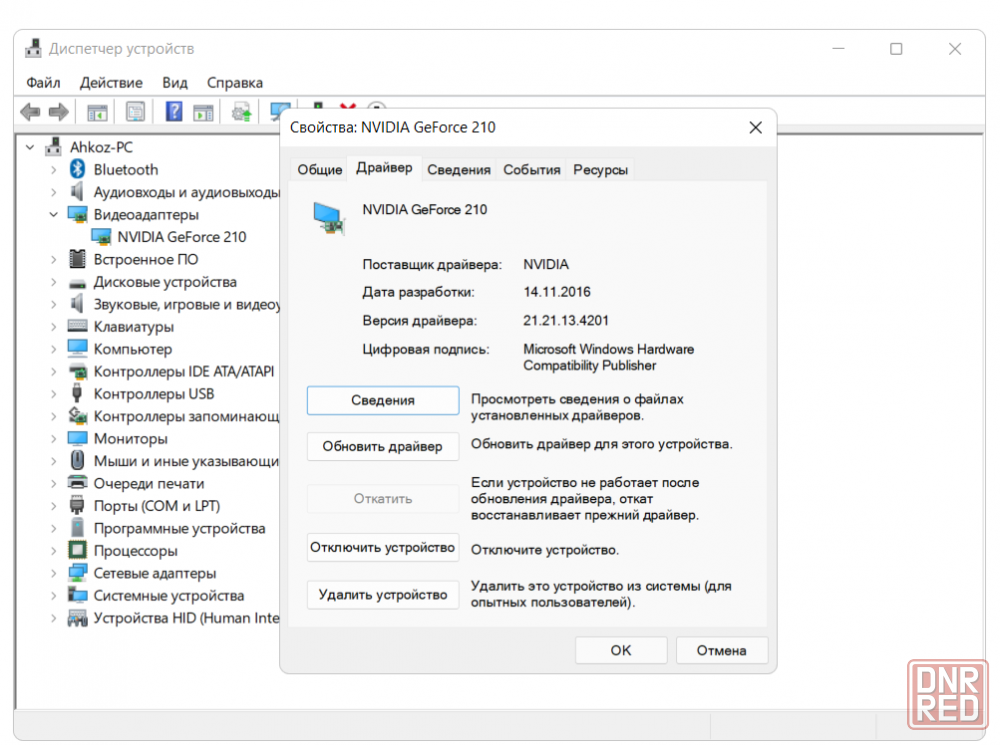Expand the Контроллеры USB category
Viewport: 1000px width, 745px height.
(x=54, y=394)
